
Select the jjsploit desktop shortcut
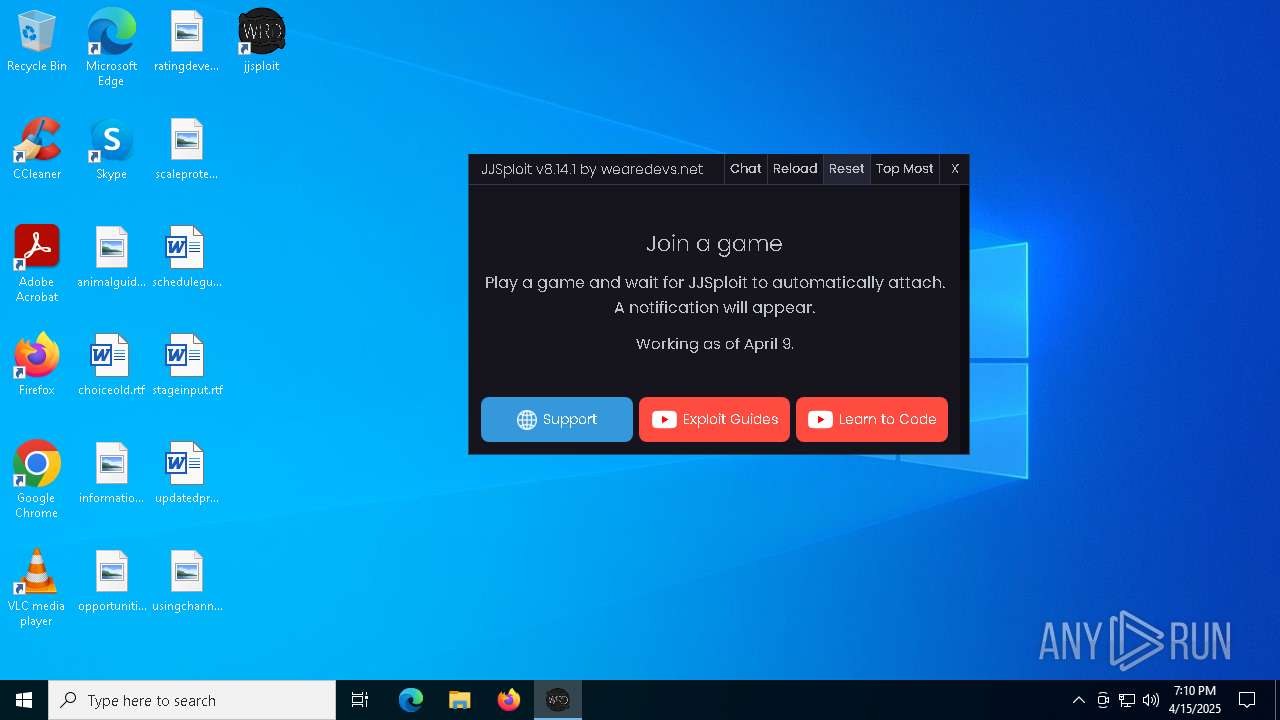click(261, 42)
